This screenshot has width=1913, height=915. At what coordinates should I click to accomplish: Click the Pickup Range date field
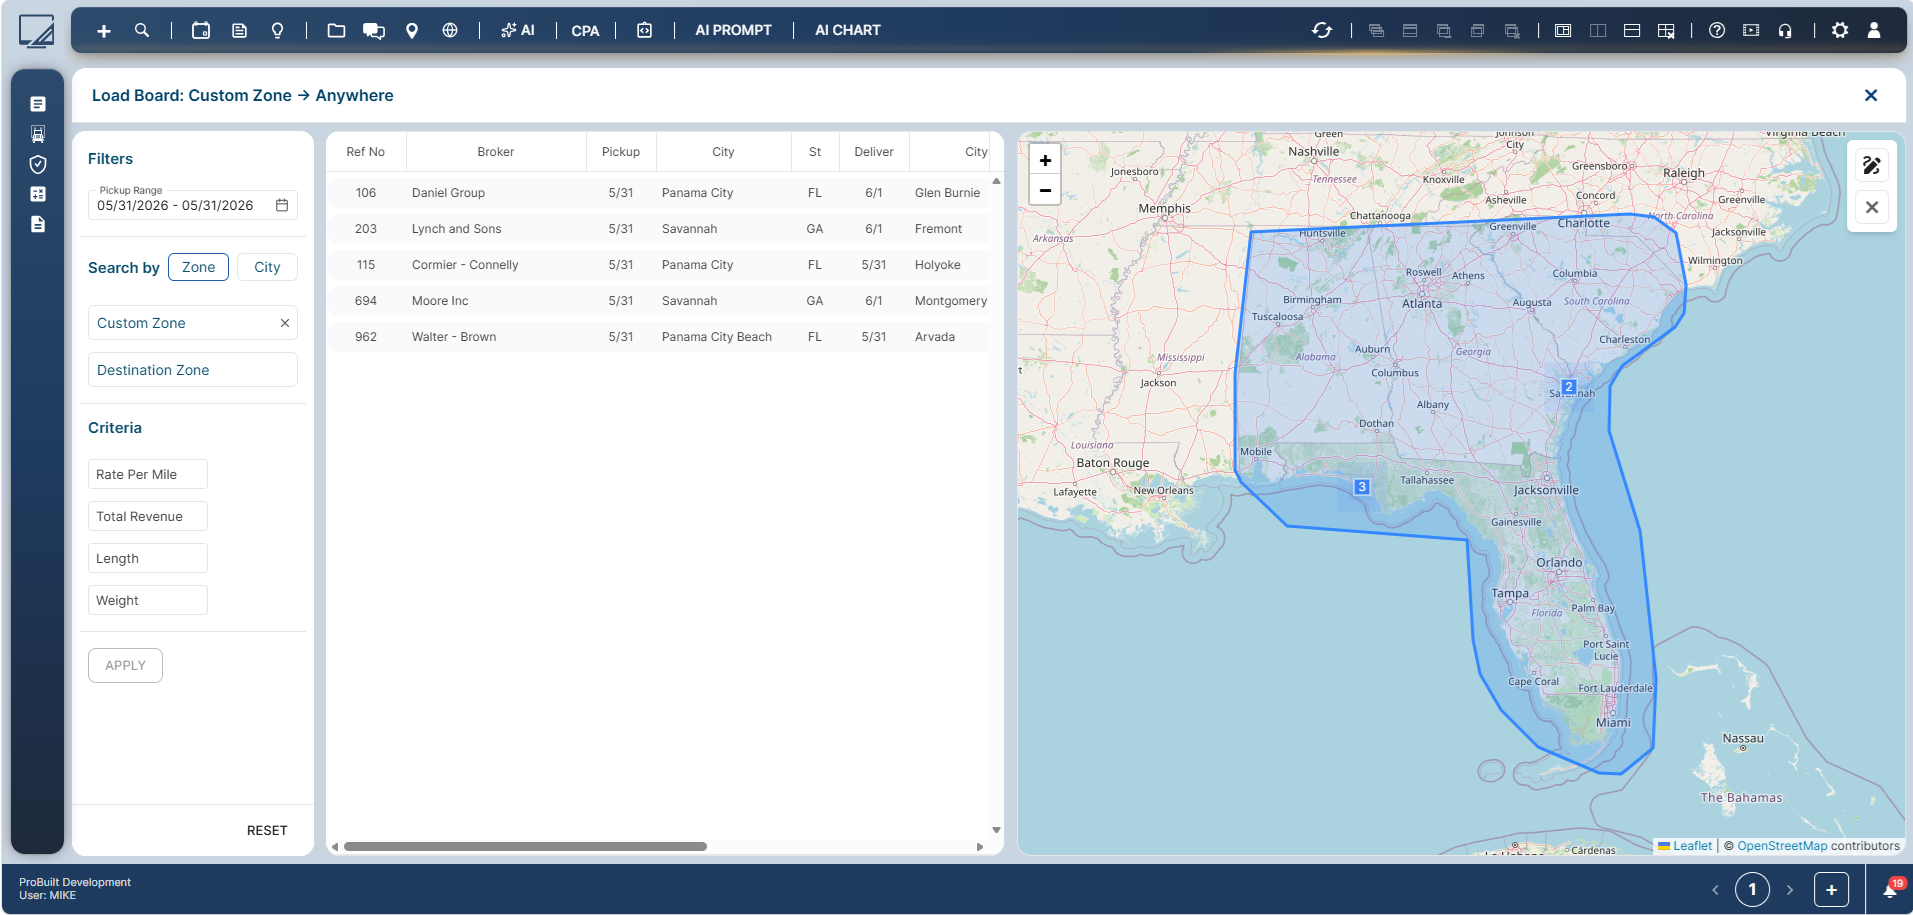pyautogui.click(x=192, y=205)
